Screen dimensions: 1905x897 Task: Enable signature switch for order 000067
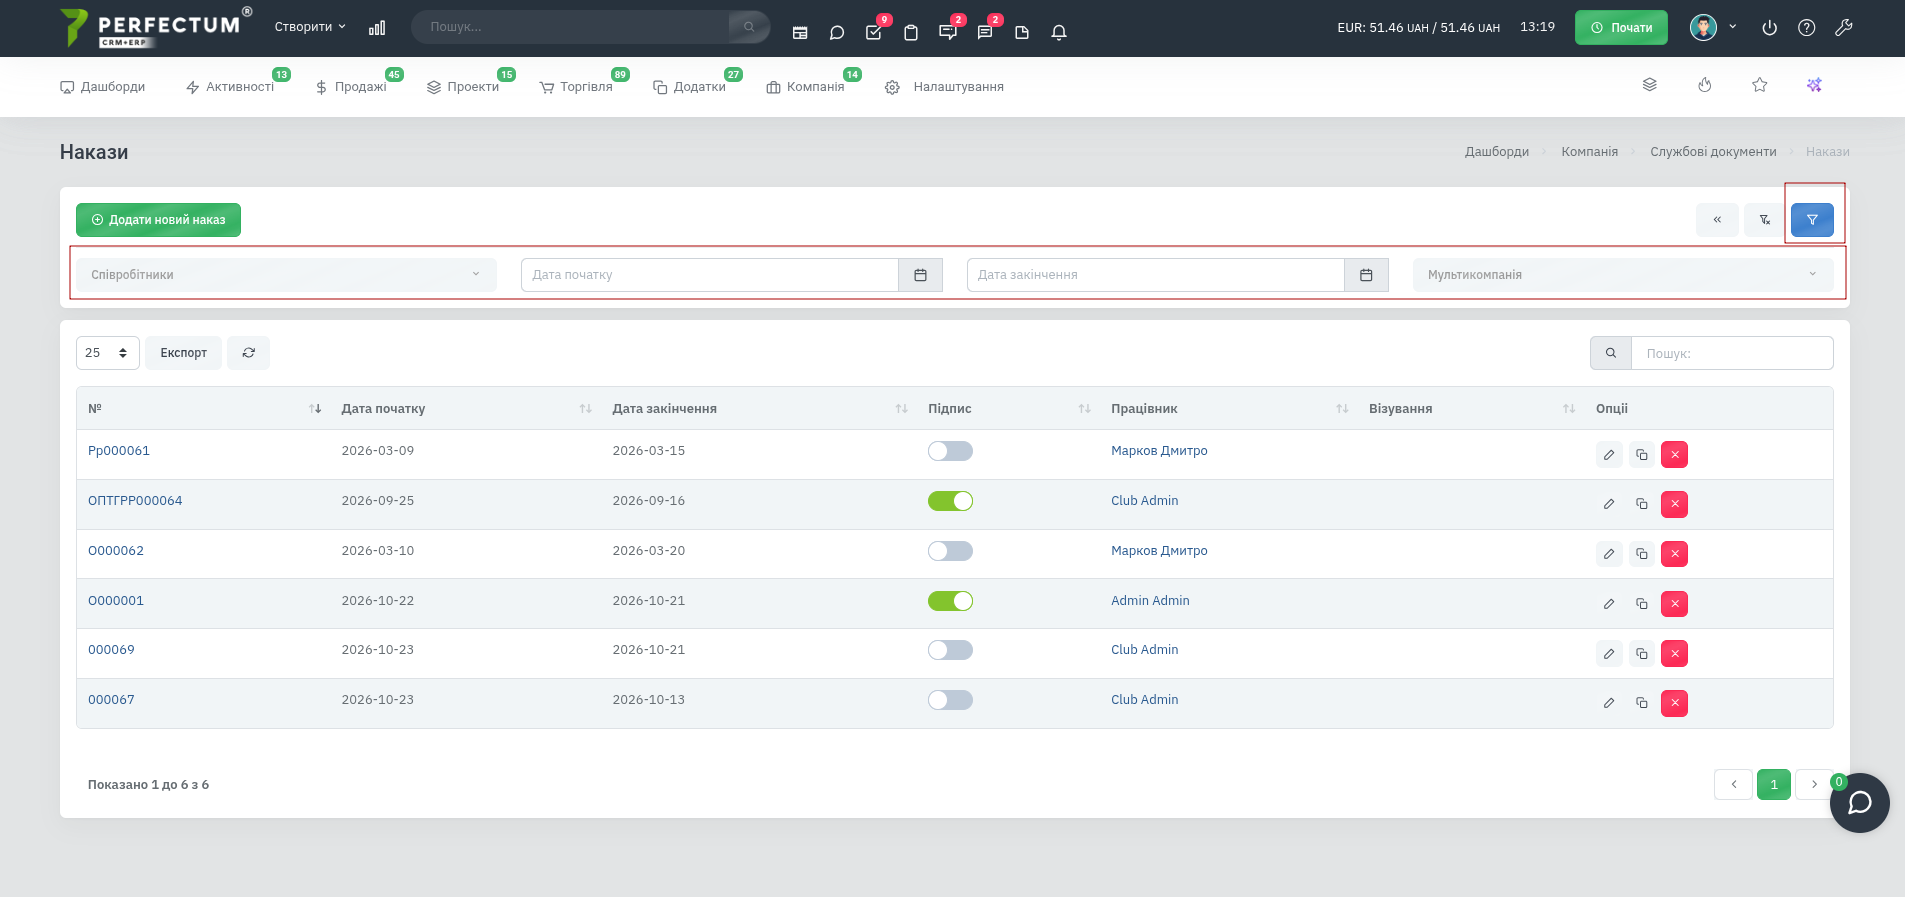[x=950, y=700]
